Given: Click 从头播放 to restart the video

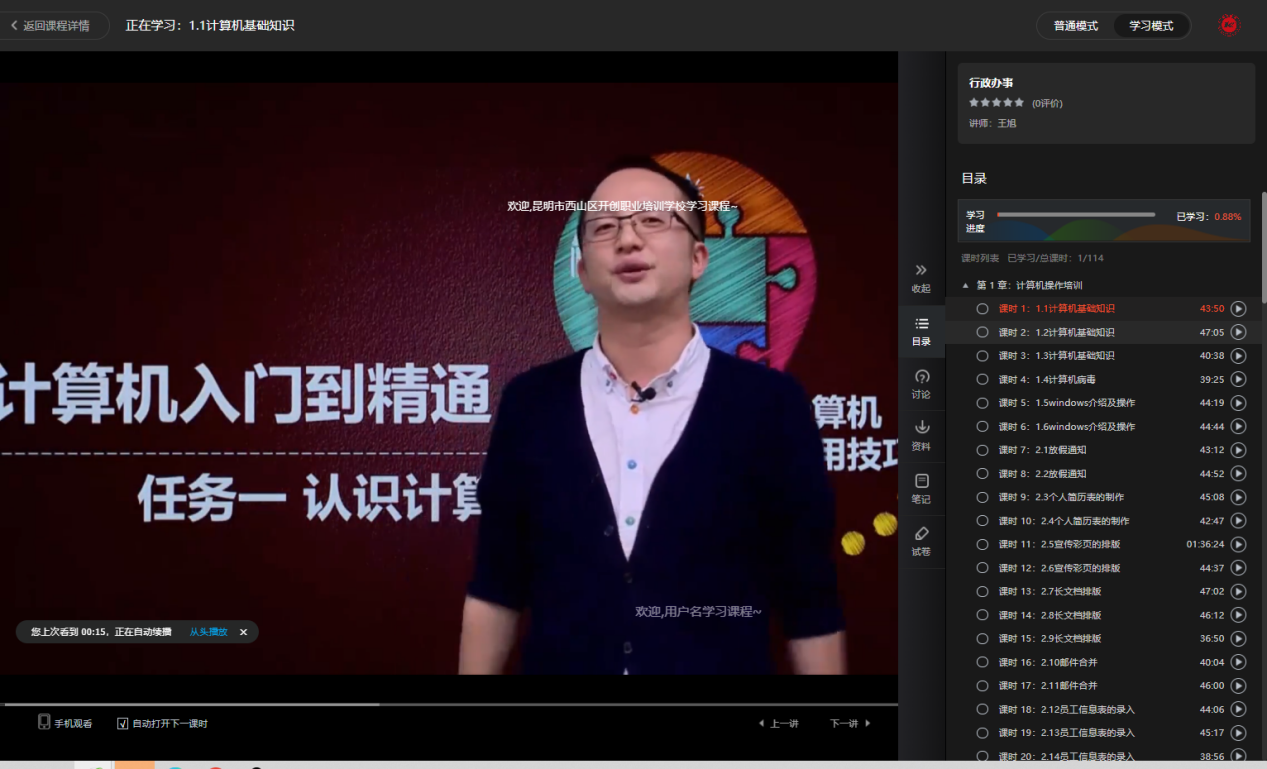Looking at the screenshot, I should (x=209, y=632).
